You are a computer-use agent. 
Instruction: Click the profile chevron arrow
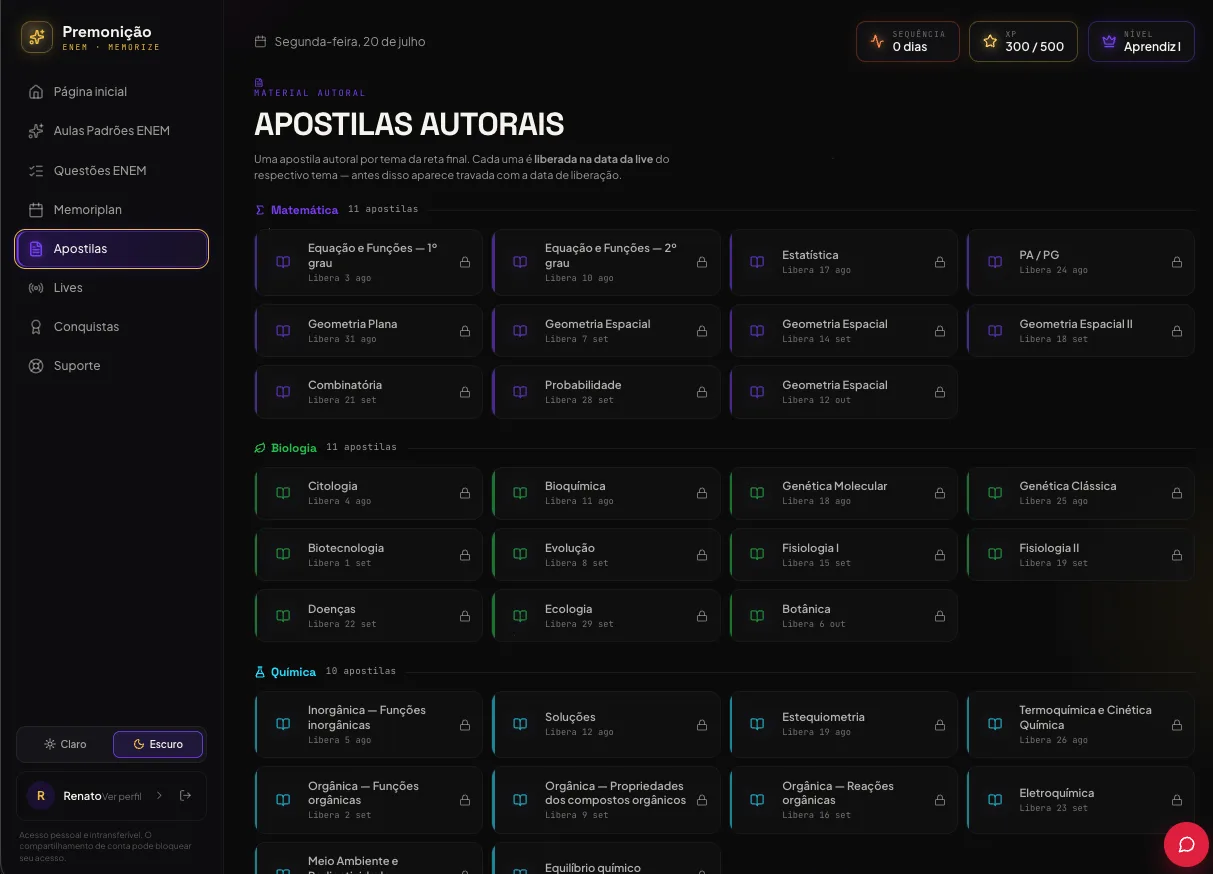click(159, 796)
